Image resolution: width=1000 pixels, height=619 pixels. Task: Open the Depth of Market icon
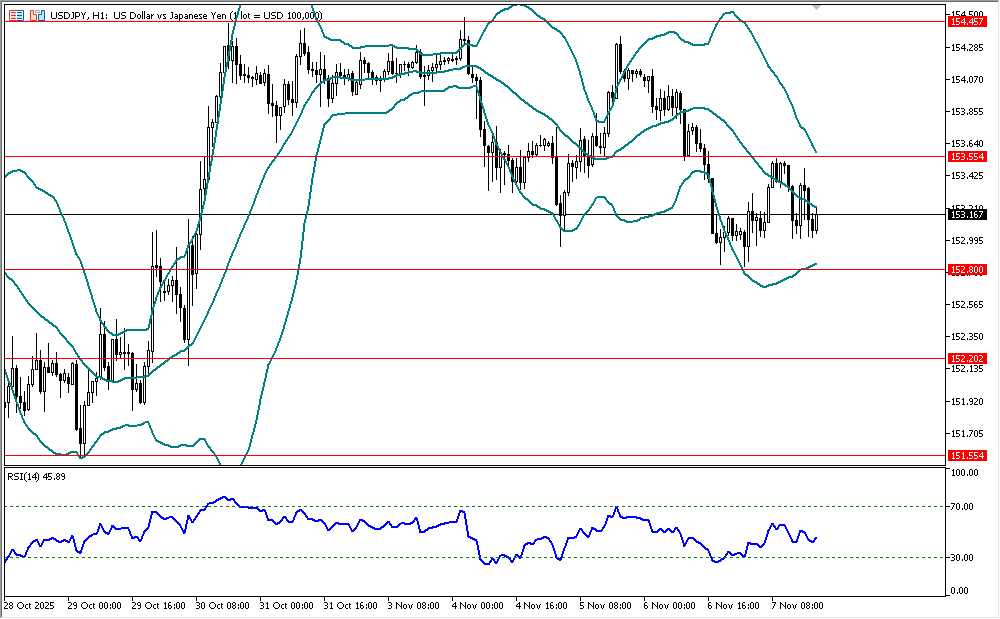click(x=37, y=16)
